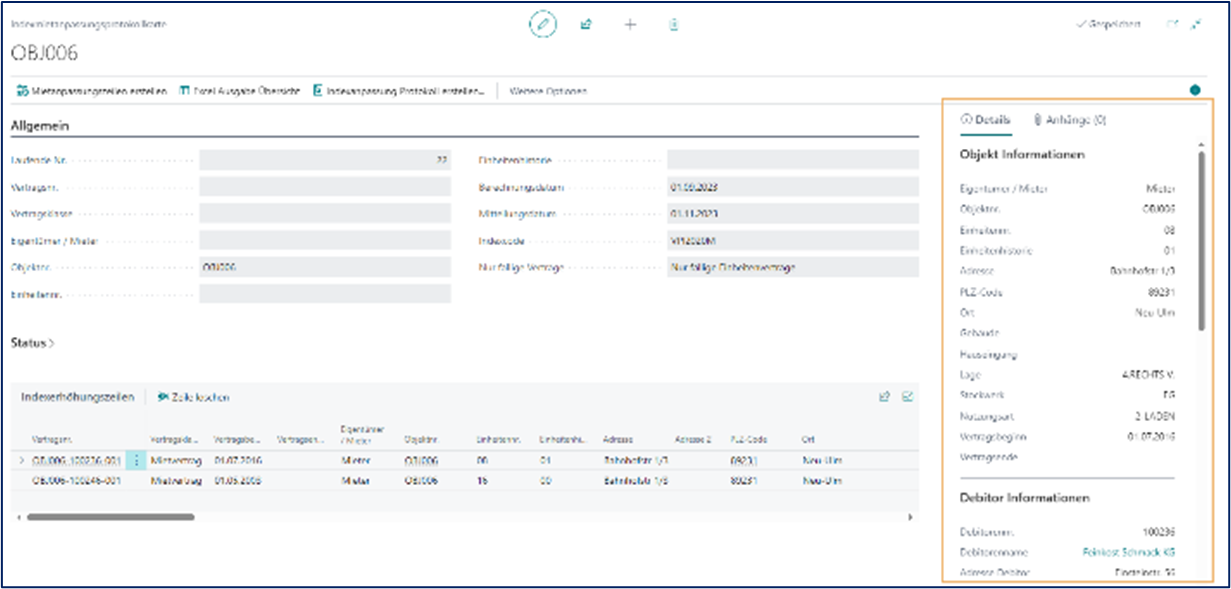Open Weitere Optionen menu
The height and width of the screenshot is (589, 1231).
click(548, 91)
